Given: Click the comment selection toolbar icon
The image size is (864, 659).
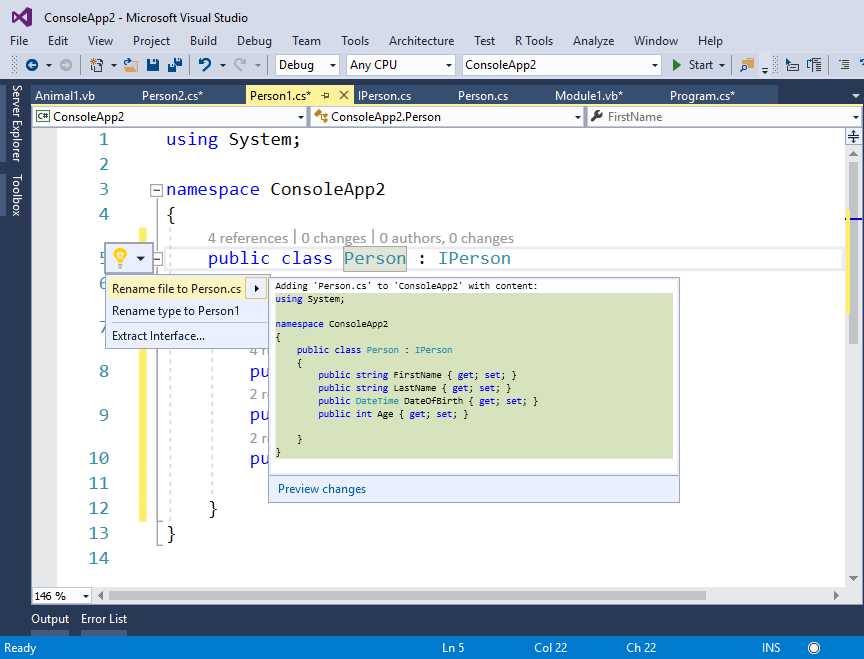Looking at the screenshot, I should tap(814, 65).
